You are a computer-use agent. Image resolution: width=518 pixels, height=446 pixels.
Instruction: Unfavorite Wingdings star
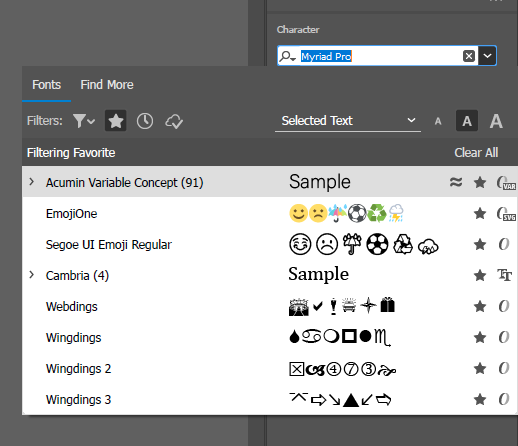click(480, 337)
